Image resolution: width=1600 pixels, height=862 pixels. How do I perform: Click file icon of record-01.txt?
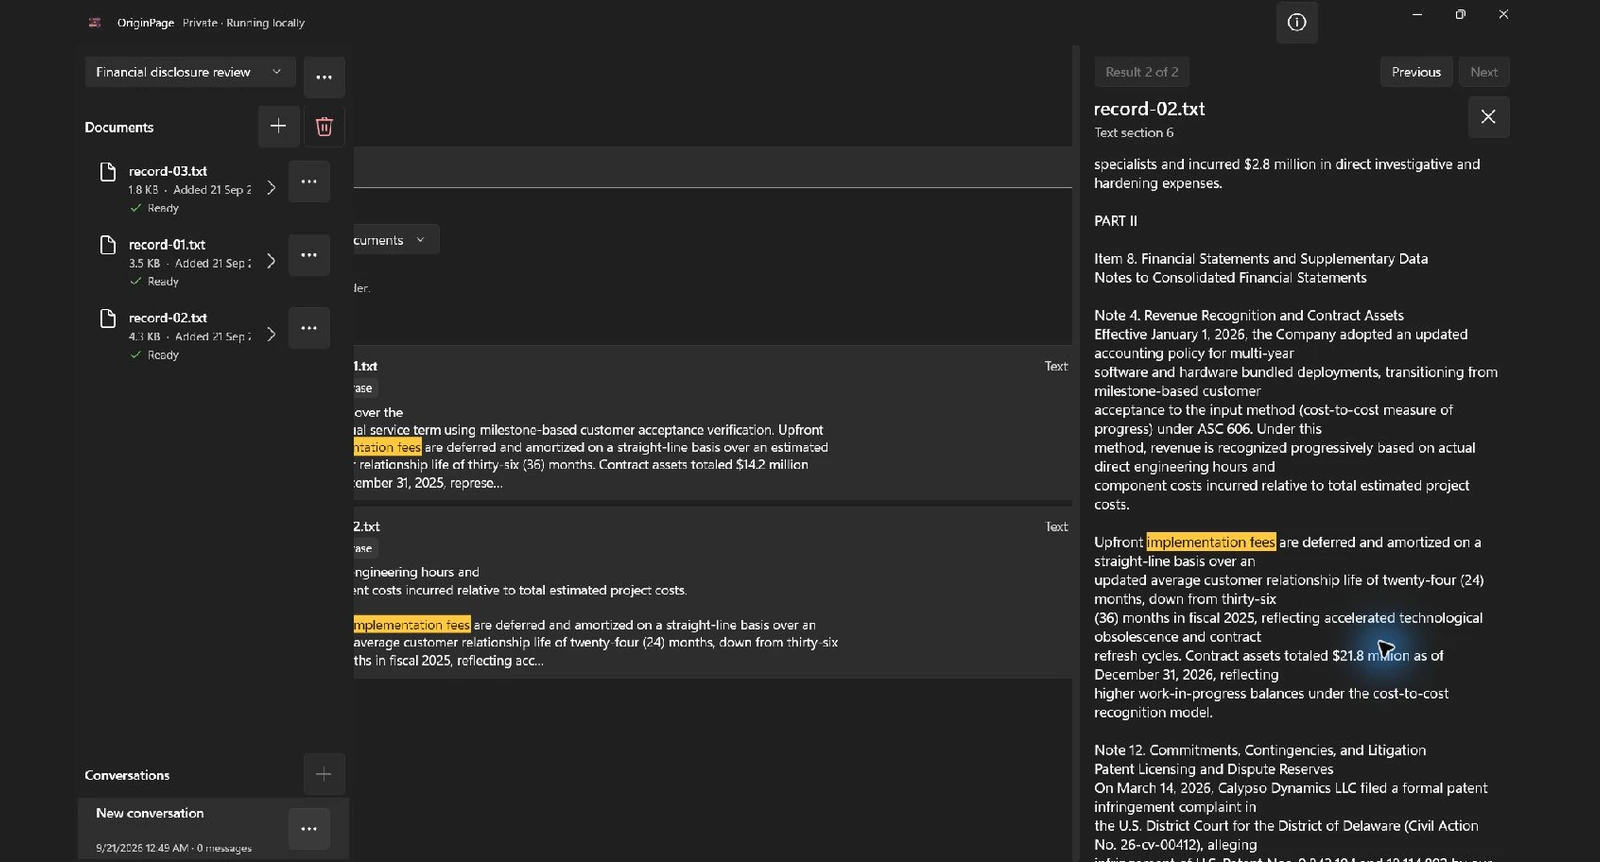coord(108,245)
